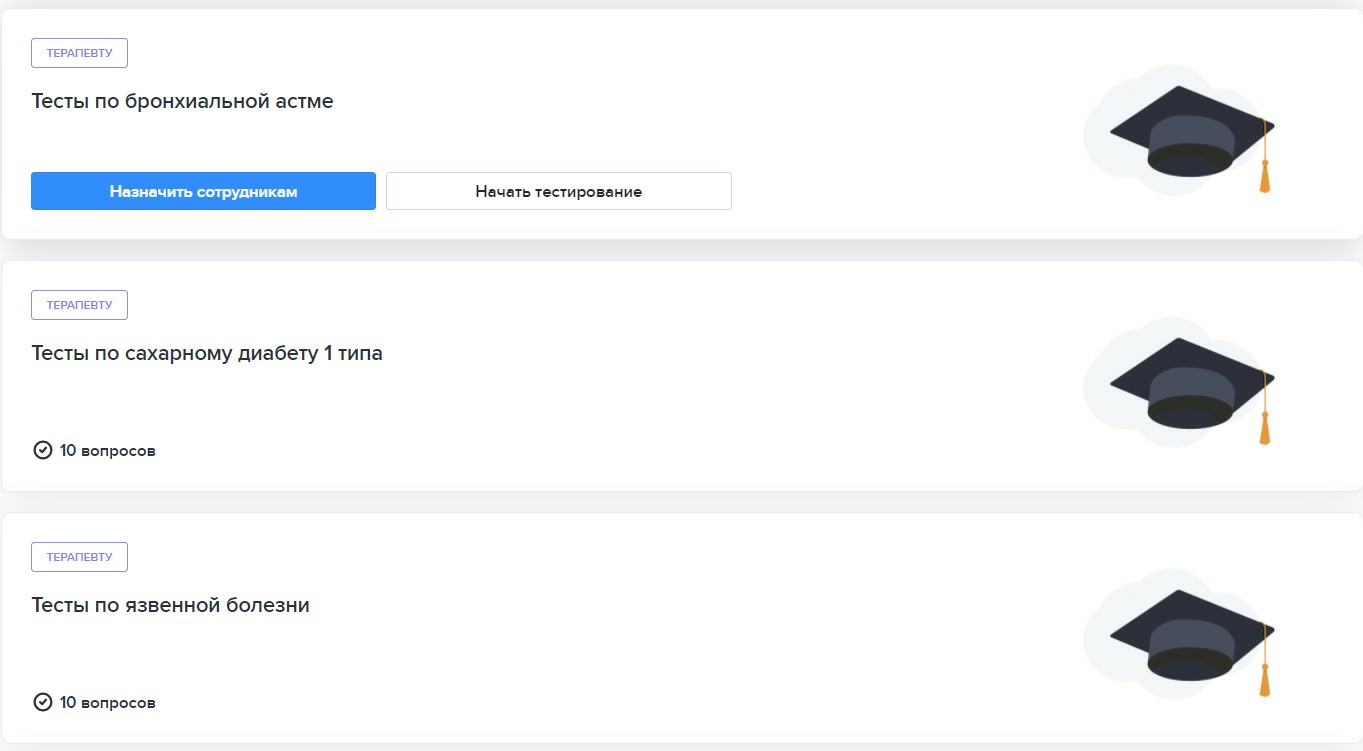The width and height of the screenshot is (1363, 751).
Task: Select ТЕРАПЕВТУ tag on язвенной болезни card
Action: (x=79, y=557)
